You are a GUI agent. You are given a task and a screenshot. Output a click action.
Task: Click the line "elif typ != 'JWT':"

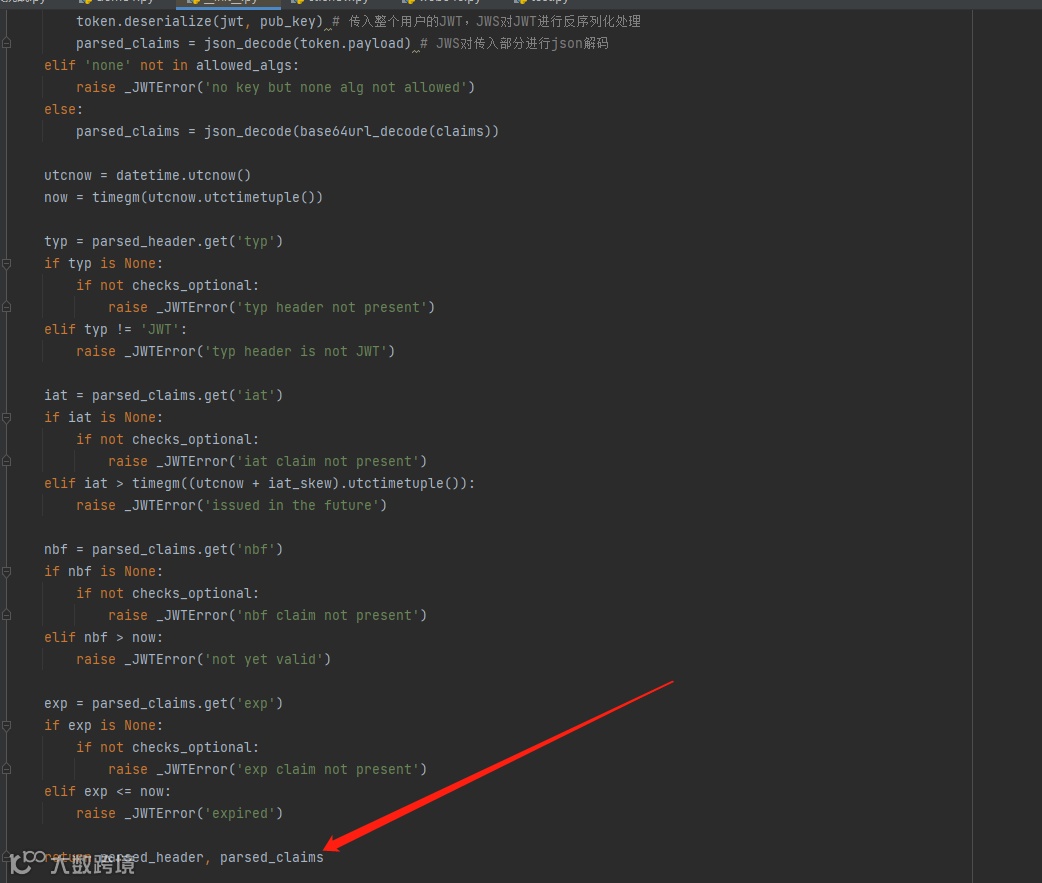tap(116, 329)
